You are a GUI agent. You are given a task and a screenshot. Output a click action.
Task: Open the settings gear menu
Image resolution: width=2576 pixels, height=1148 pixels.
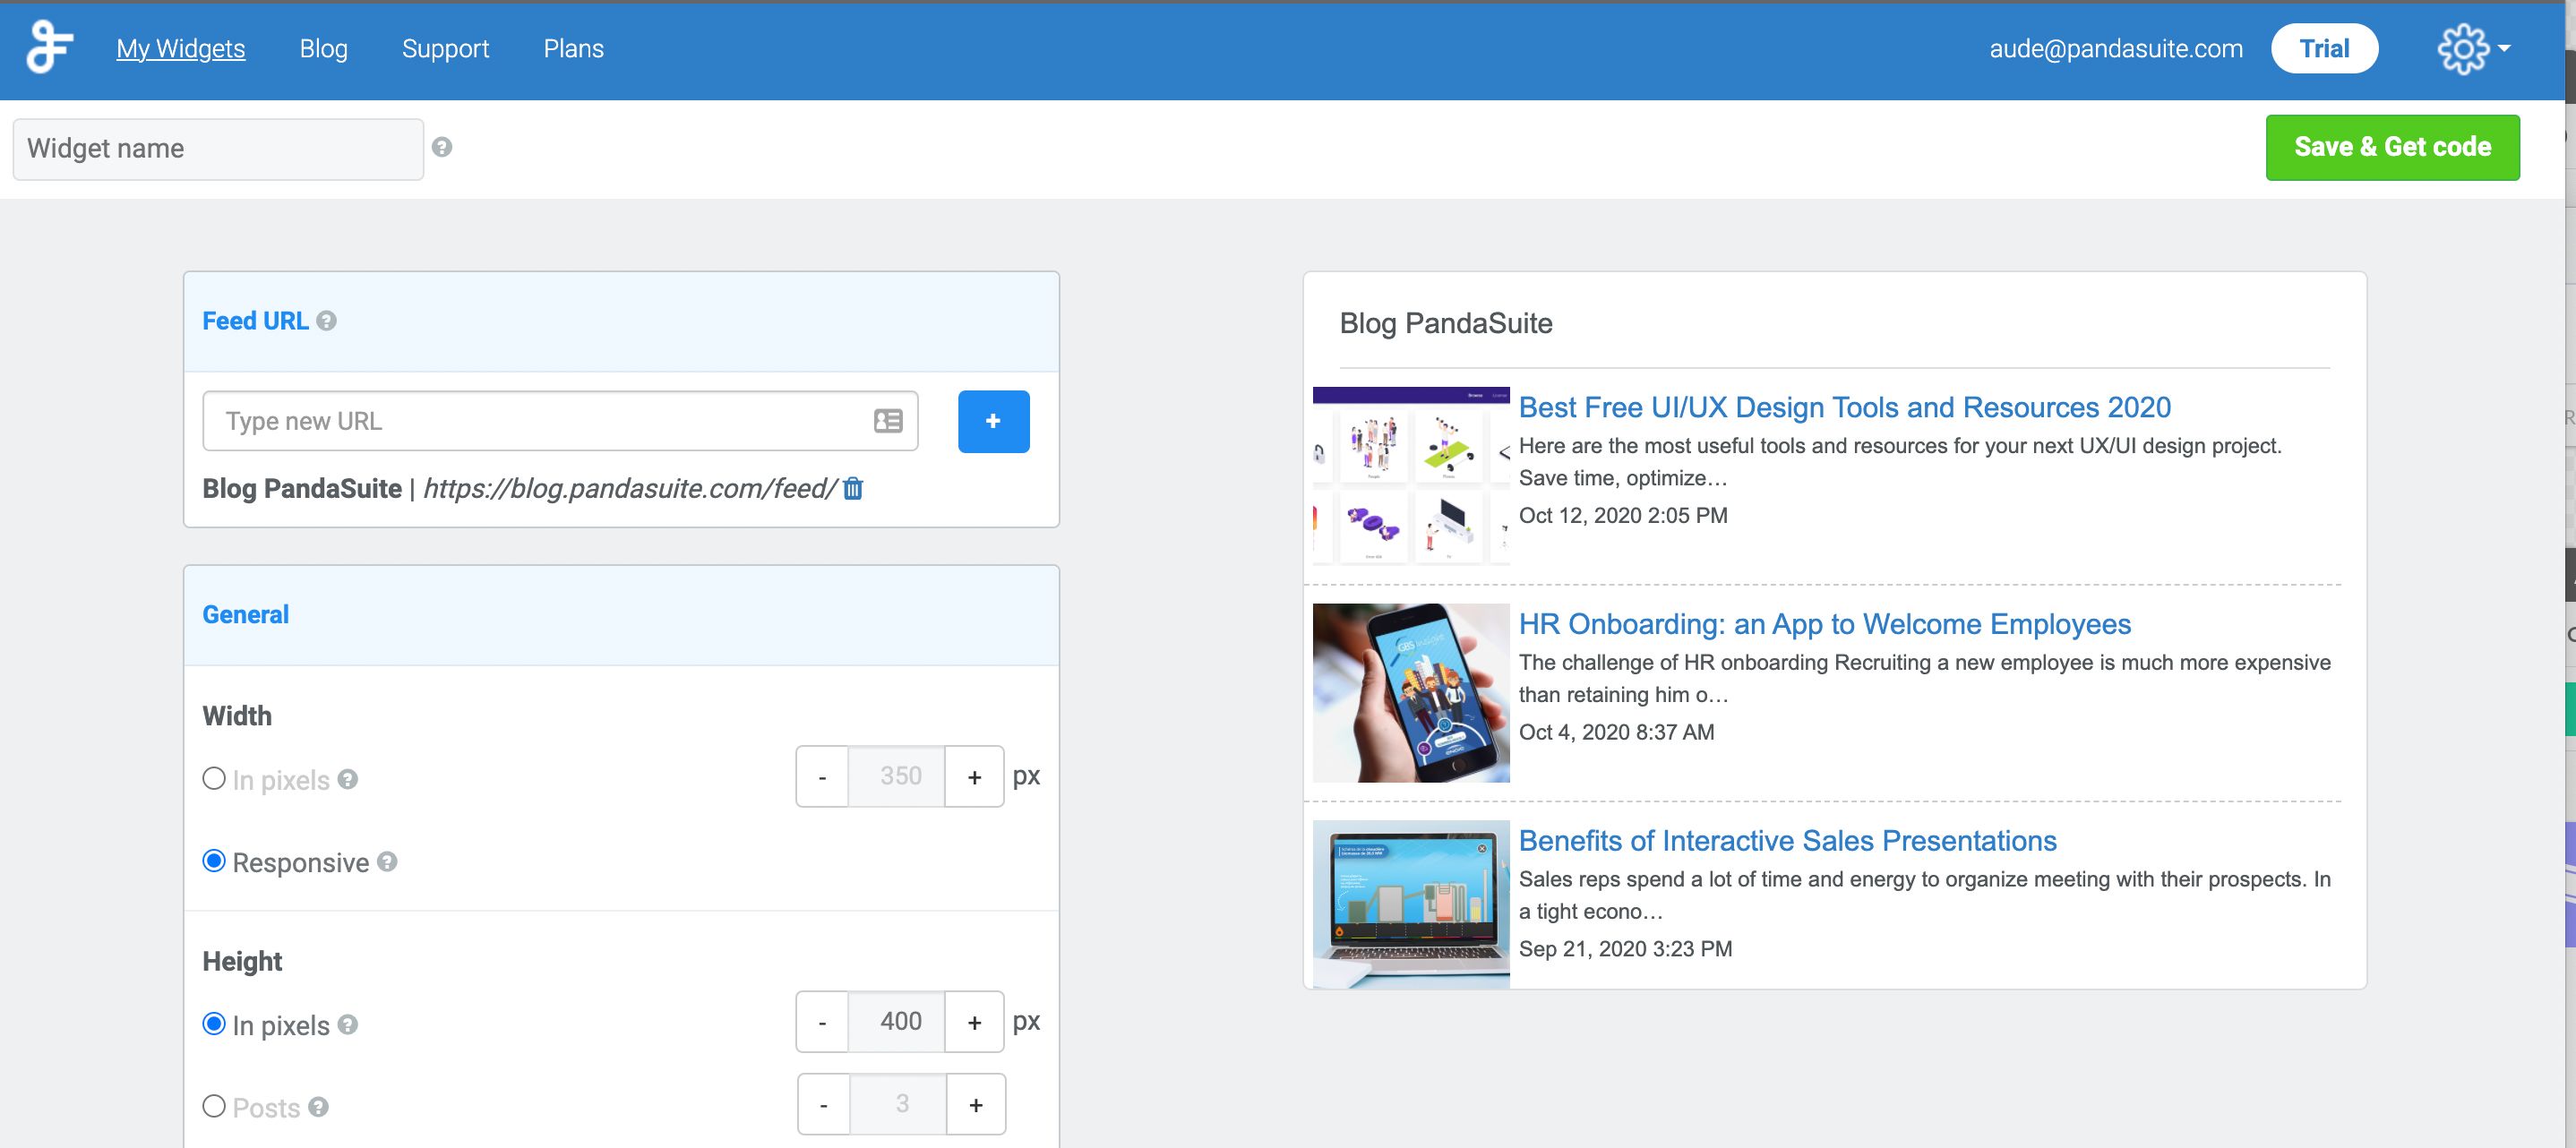point(2464,48)
